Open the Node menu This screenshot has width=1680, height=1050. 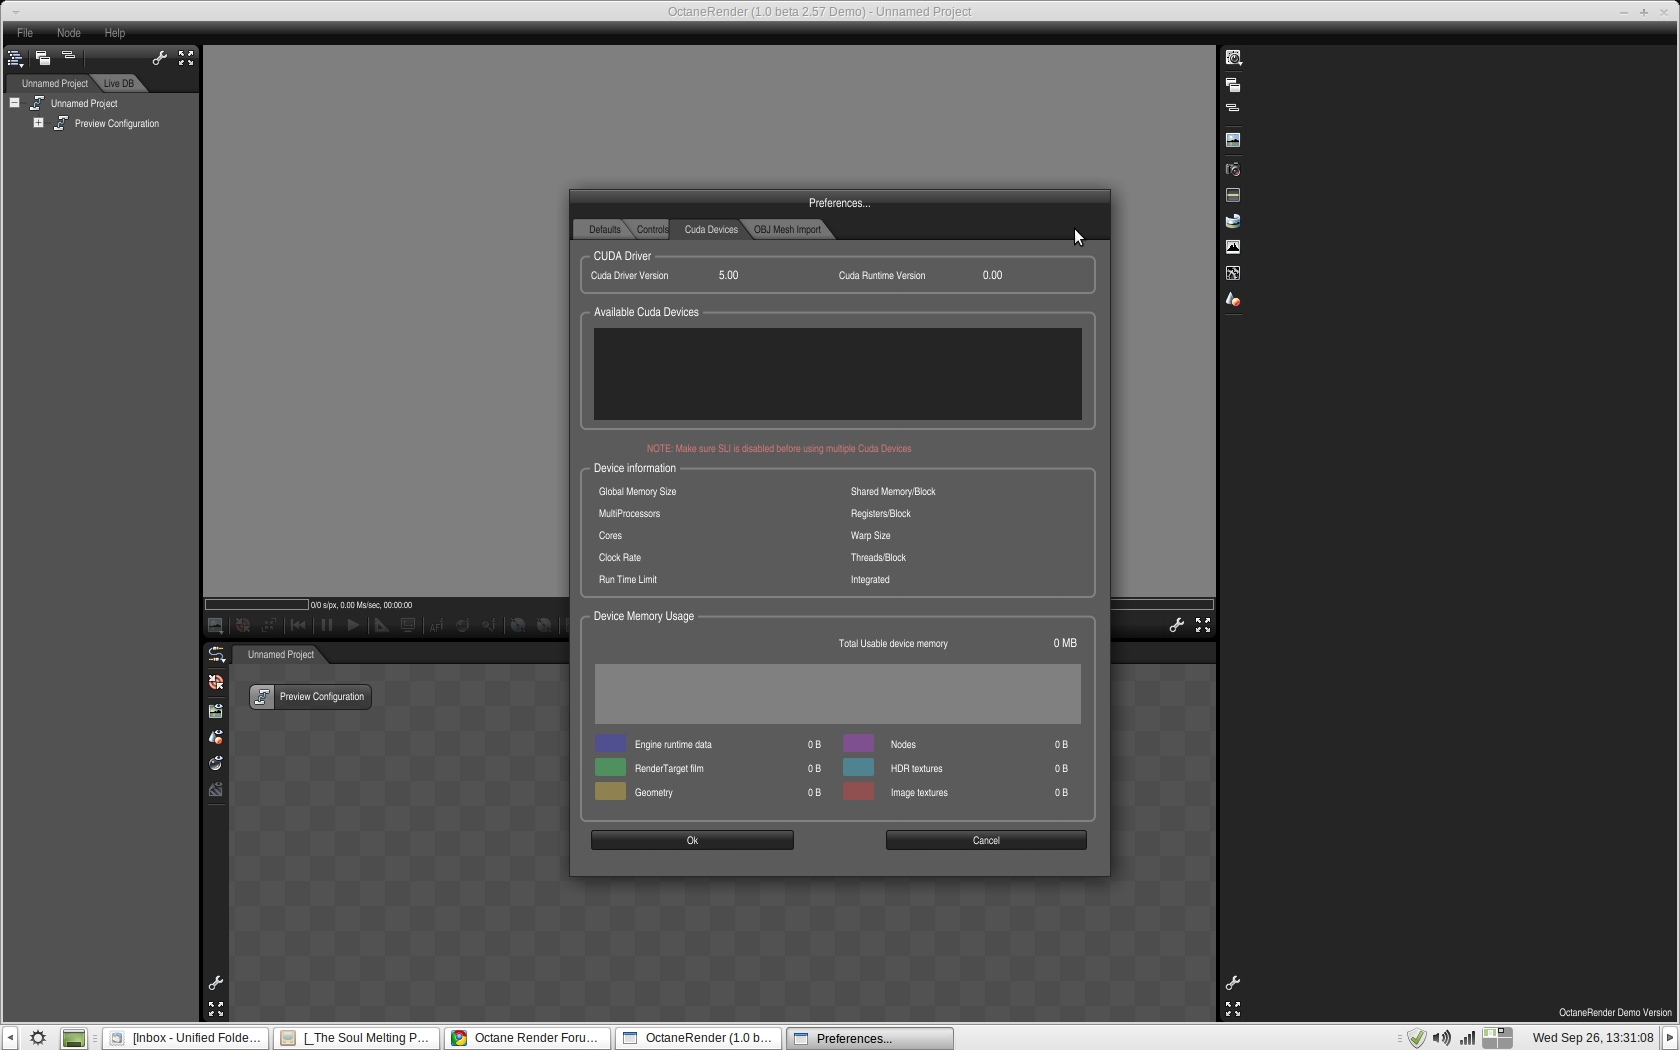(69, 33)
